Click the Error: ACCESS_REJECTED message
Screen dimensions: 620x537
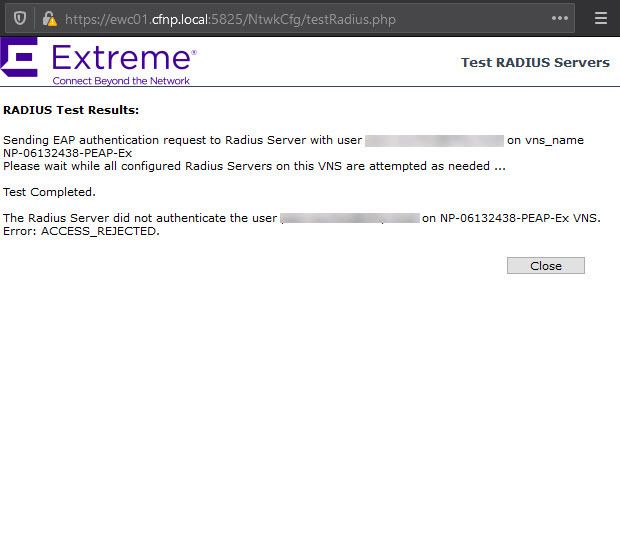point(81,231)
